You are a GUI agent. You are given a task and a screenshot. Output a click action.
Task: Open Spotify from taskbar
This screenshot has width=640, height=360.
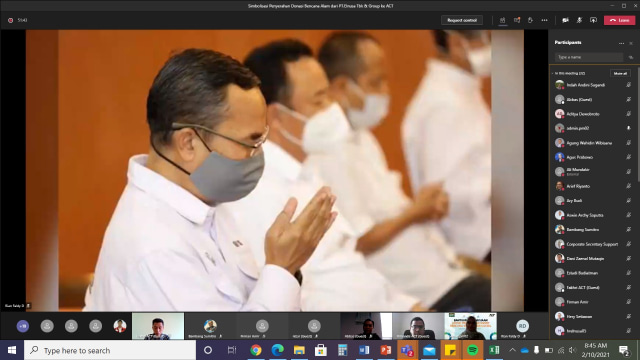(x=472, y=350)
